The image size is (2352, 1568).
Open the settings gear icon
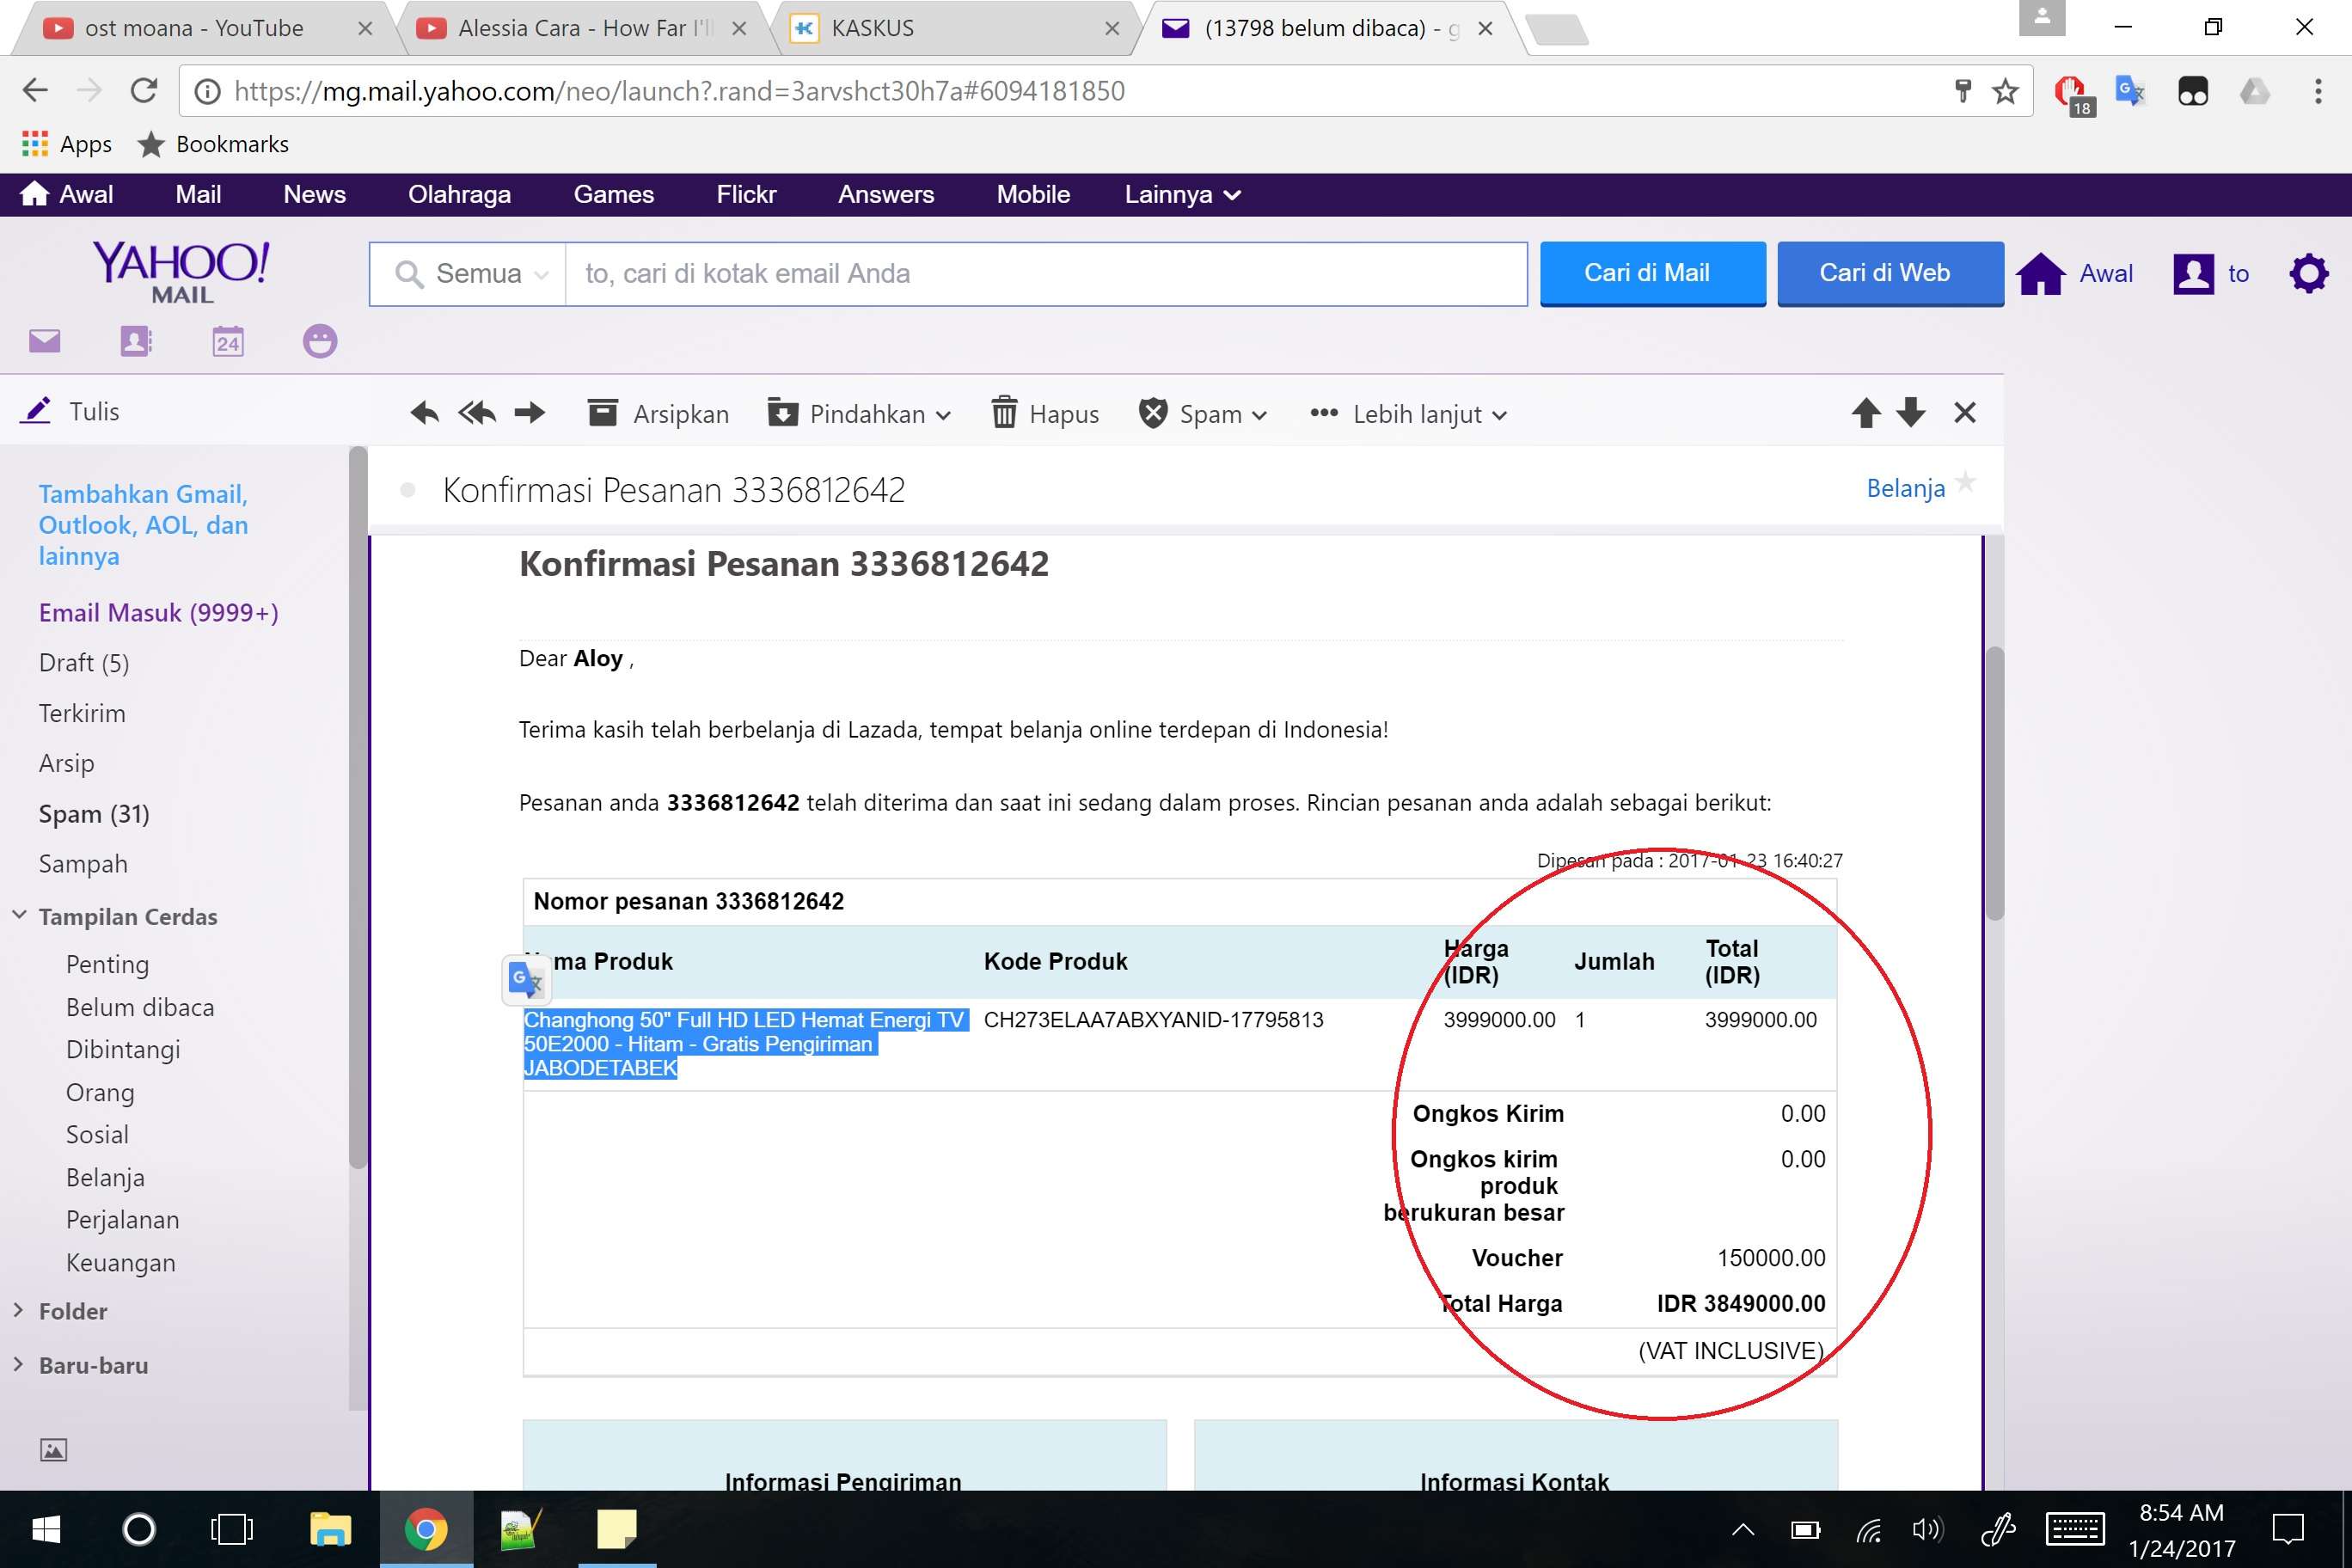click(x=2308, y=273)
